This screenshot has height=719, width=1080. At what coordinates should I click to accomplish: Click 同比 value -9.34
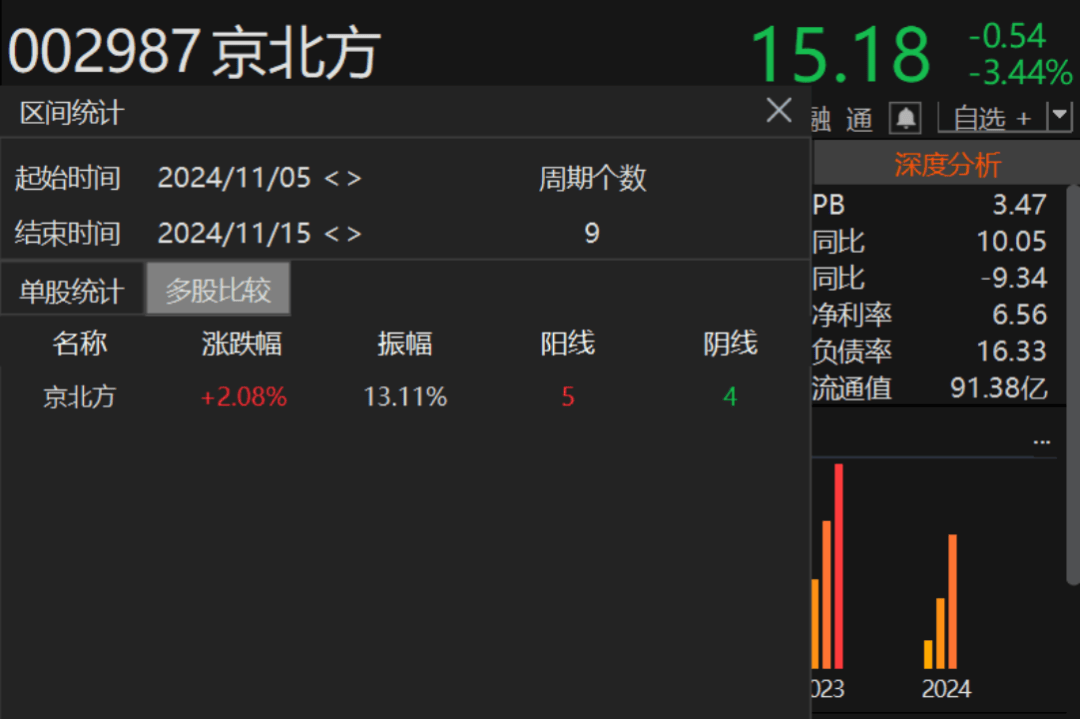point(1014,278)
